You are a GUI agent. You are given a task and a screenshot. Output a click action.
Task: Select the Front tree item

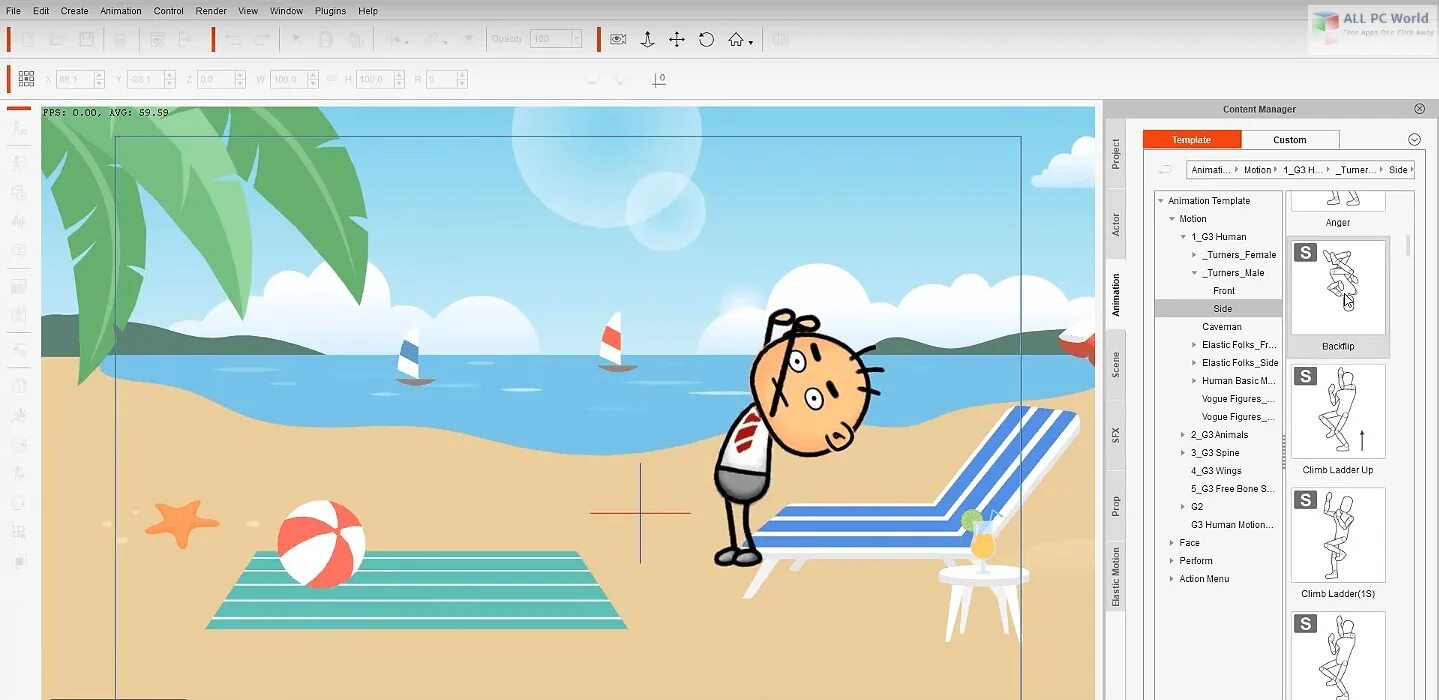click(x=1224, y=291)
